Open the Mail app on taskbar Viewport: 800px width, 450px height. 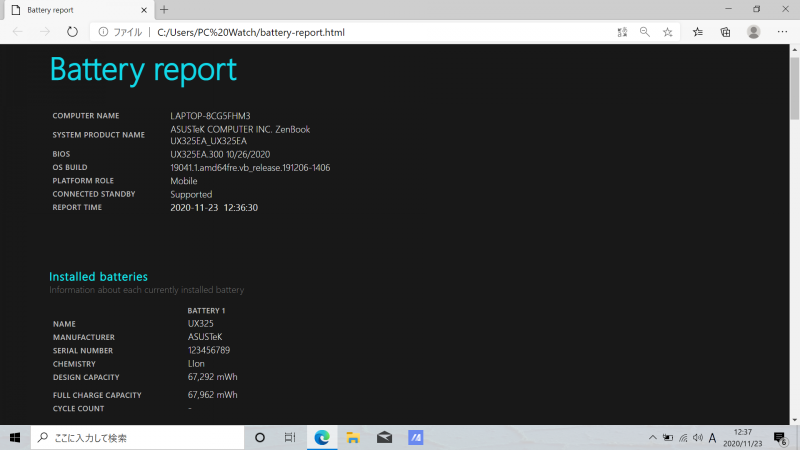pyautogui.click(x=384, y=438)
